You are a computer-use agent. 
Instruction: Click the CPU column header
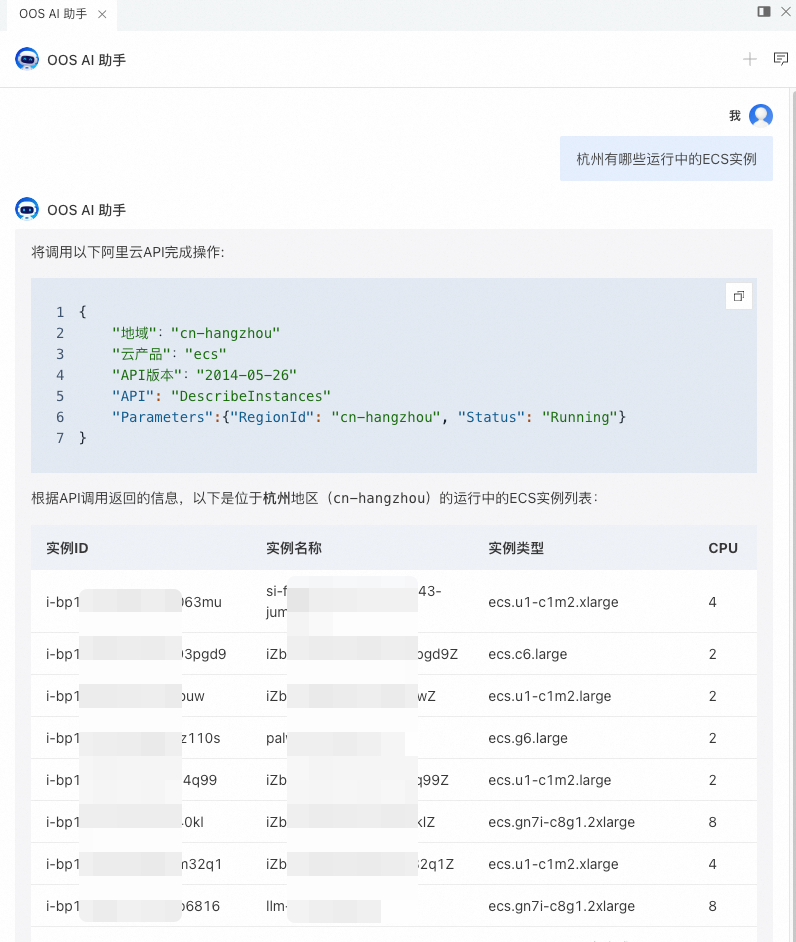pyautogui.click(x=723, y=548)
